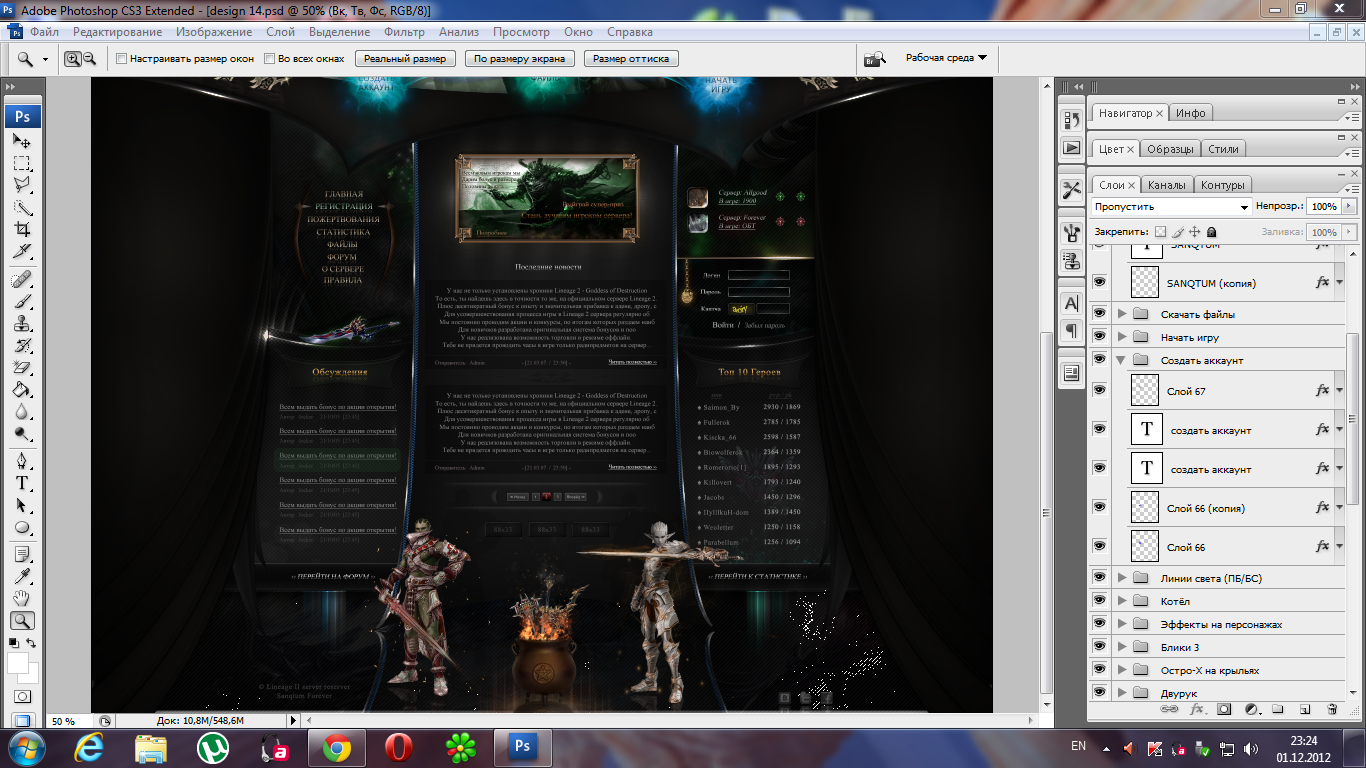This screenshot has width=1366, height=768.
Task: Check the 'Во всех окнах' option
Action: (x=270, y=59)
